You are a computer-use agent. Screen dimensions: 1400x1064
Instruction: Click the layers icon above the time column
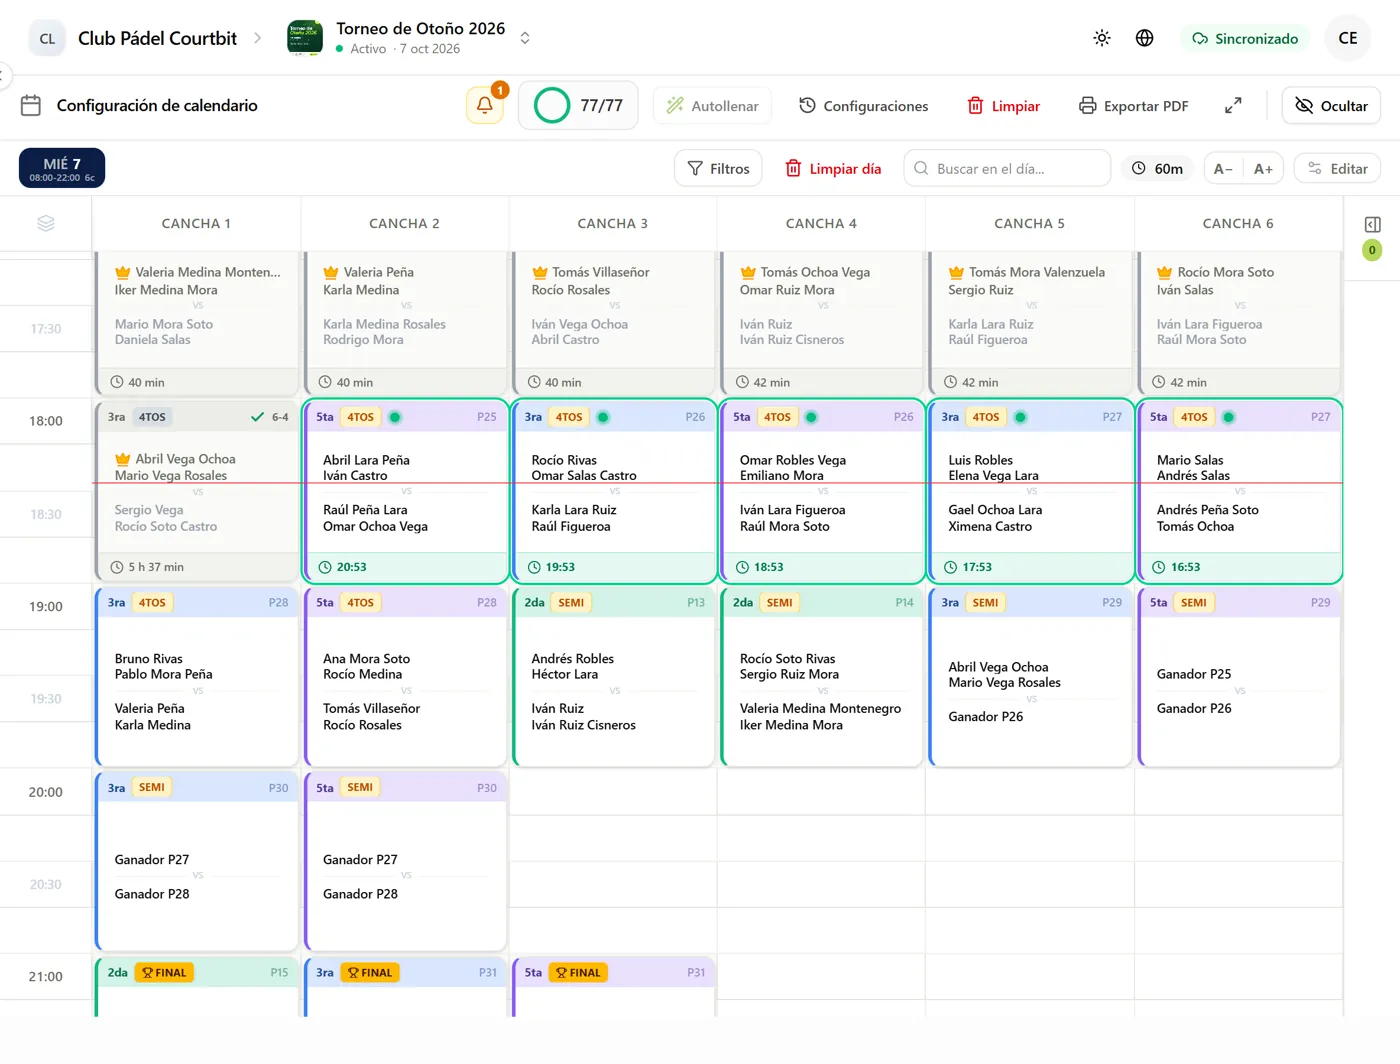46,223
